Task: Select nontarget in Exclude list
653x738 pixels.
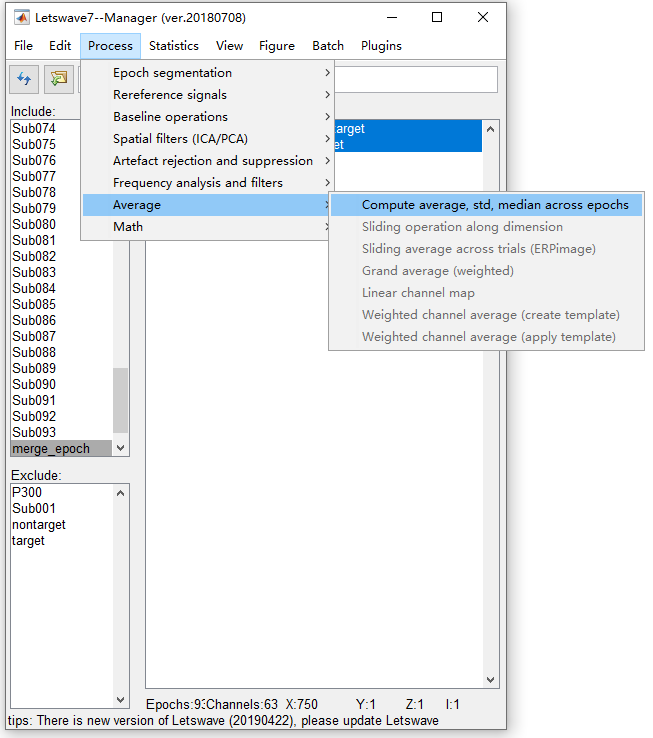Action: [x=62, y=524]
